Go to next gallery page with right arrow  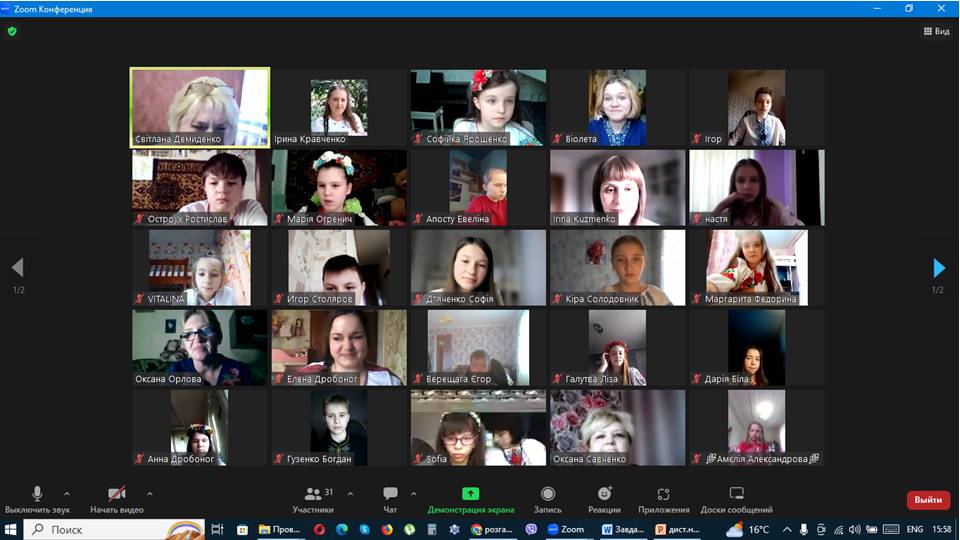pos(938,268)
